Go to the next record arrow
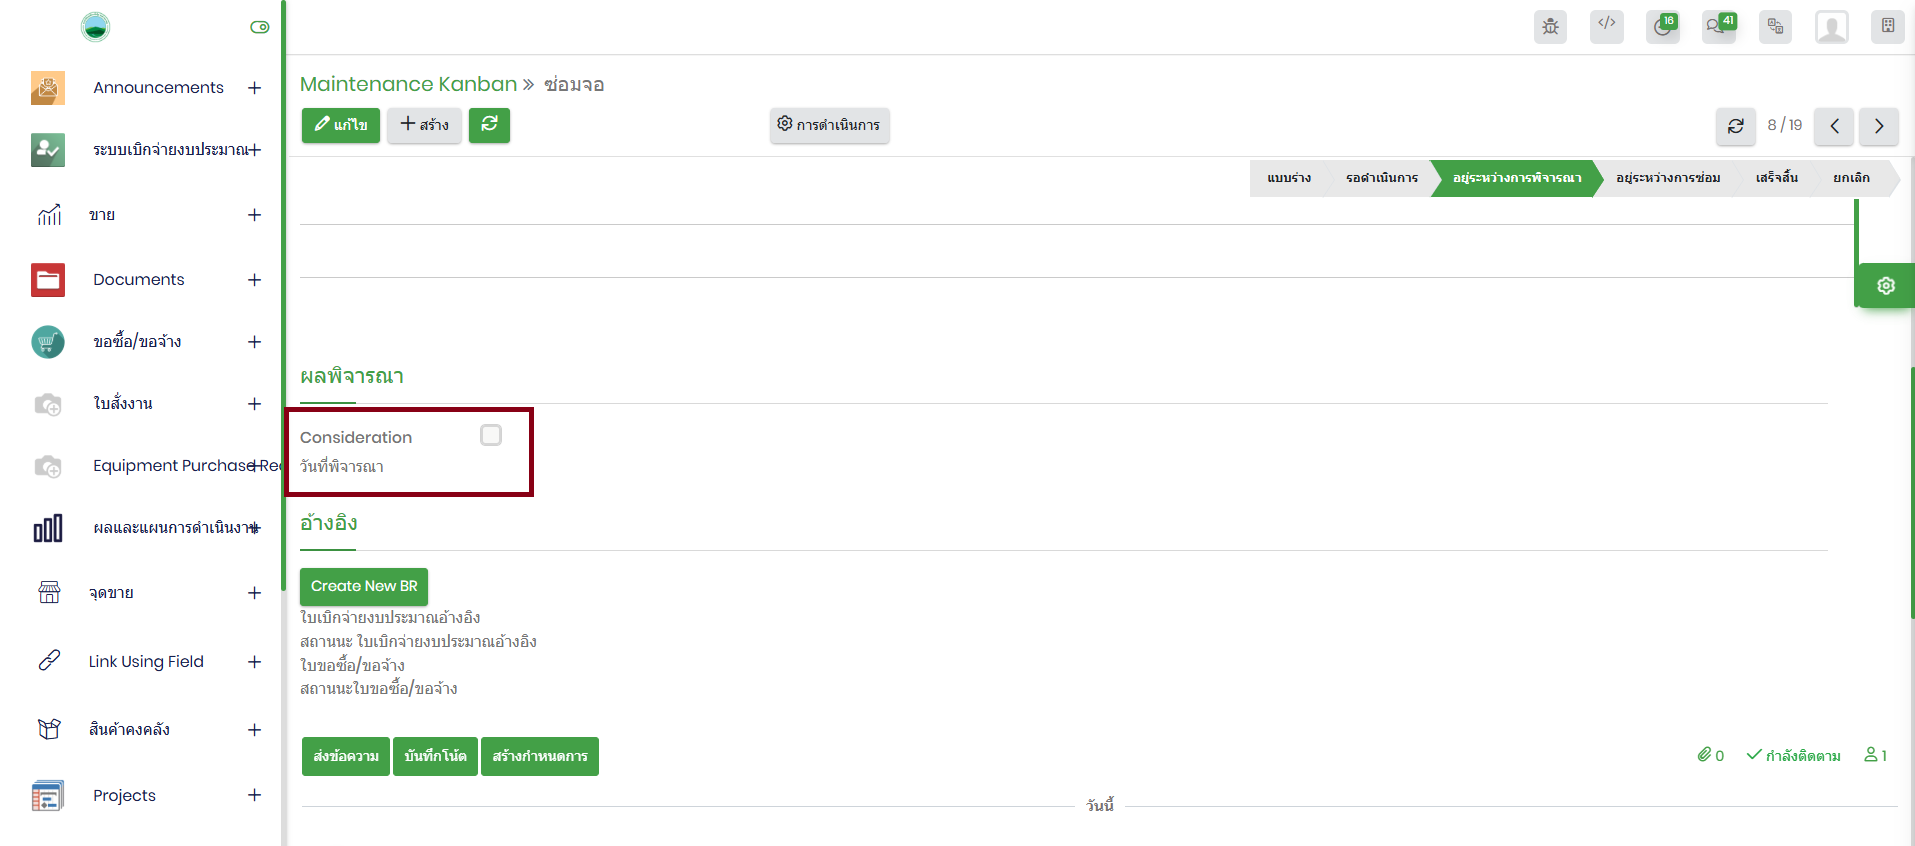The height and width of the screenshot is (846, 1915). pyautogui.click(x=1878, y=126)
